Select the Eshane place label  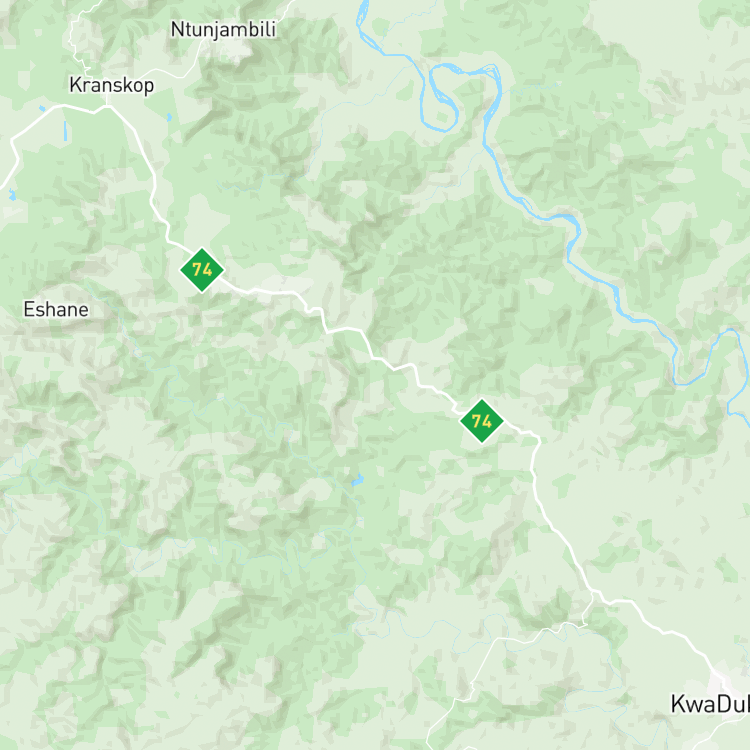click(x=56, y=309)
